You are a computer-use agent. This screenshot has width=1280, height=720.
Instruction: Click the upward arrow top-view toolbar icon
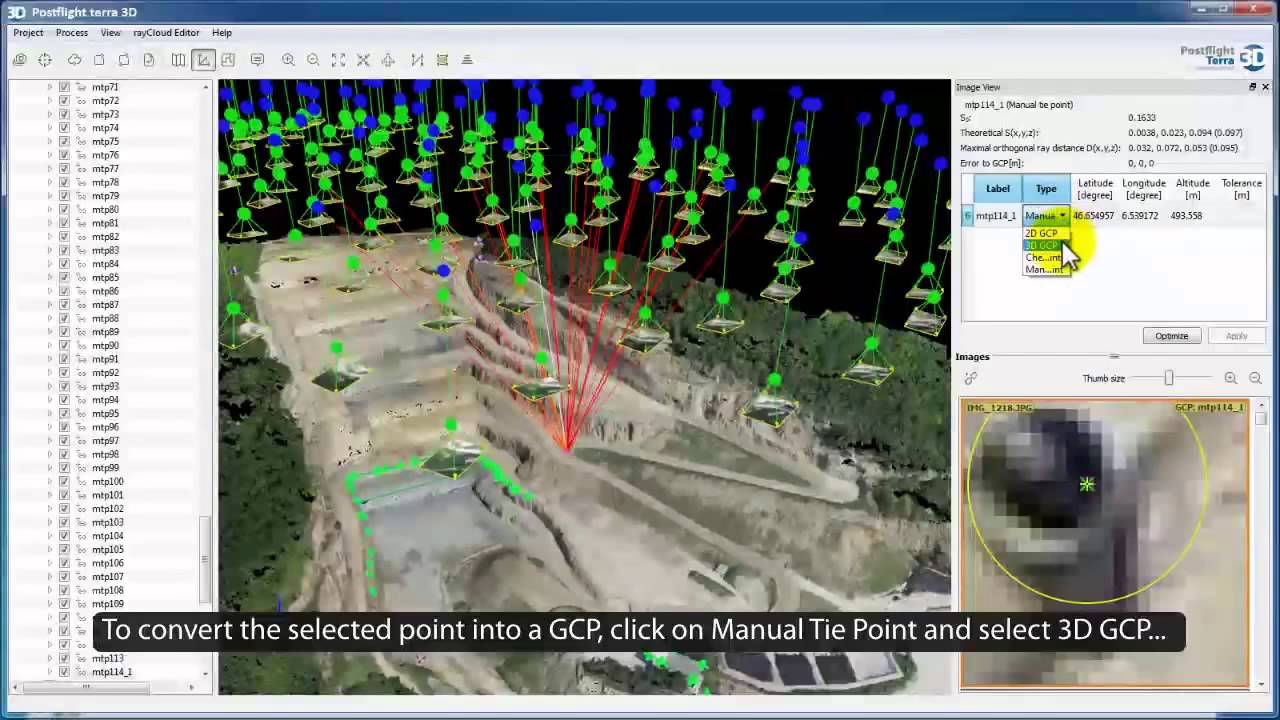point(388,60)
